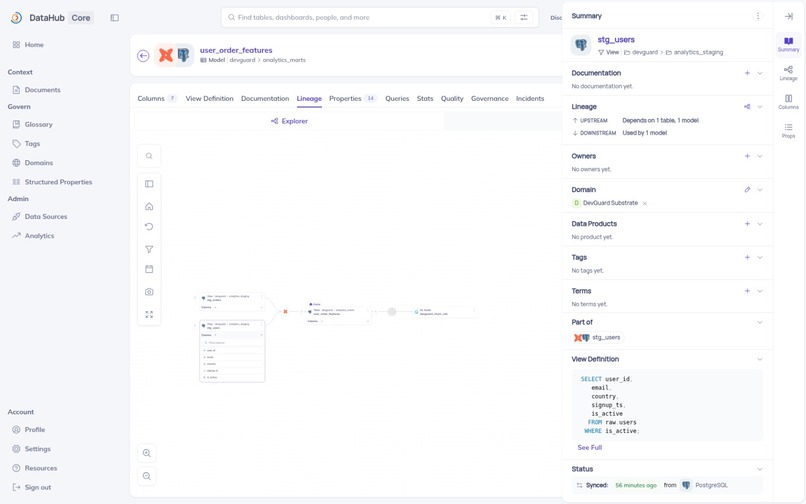Open the lineage filter funnel tool
The height and width of the screenshot is (504, 806).
tap(149, 249)
